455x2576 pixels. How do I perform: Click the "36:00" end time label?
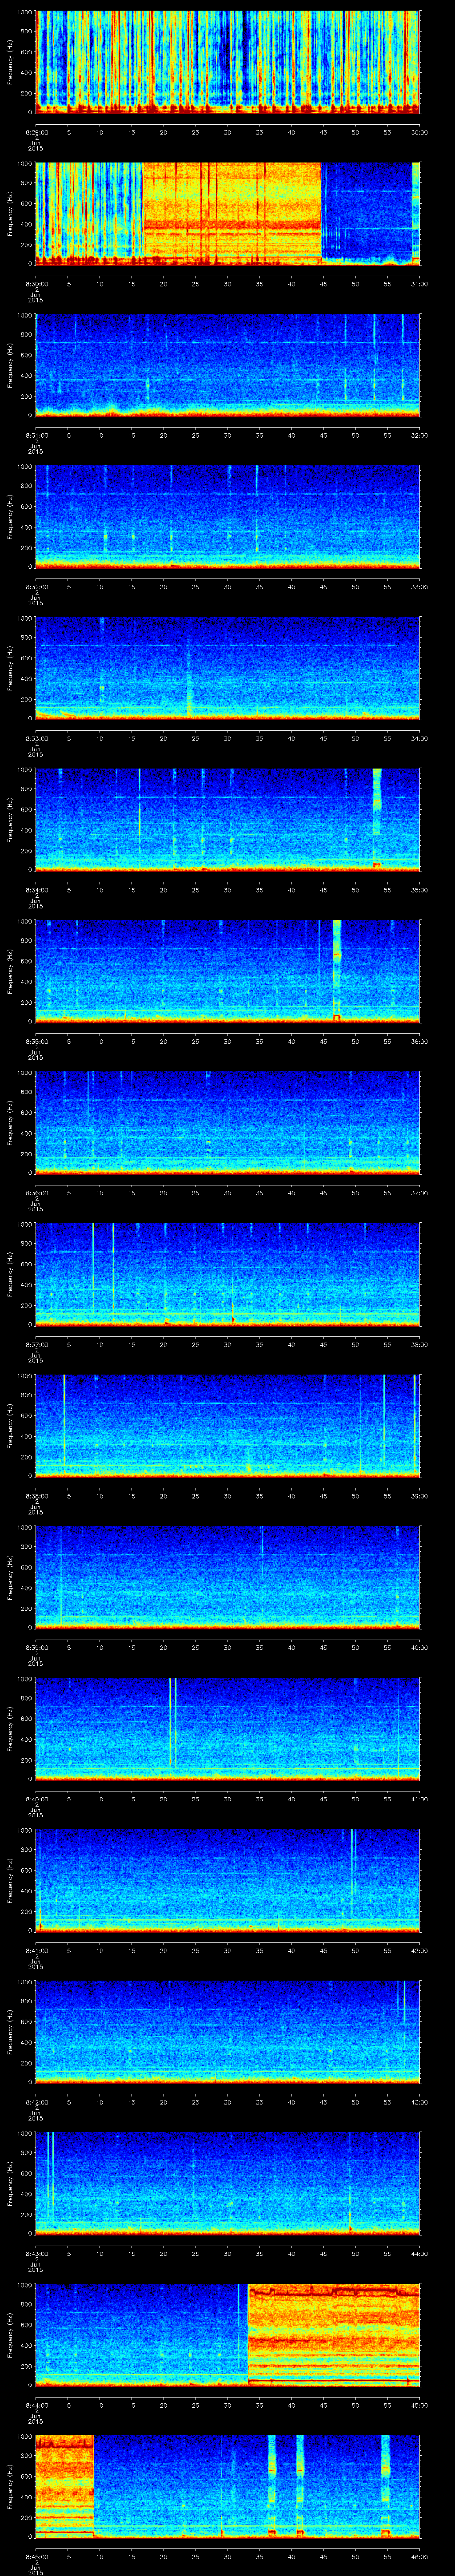(420, 1041)
